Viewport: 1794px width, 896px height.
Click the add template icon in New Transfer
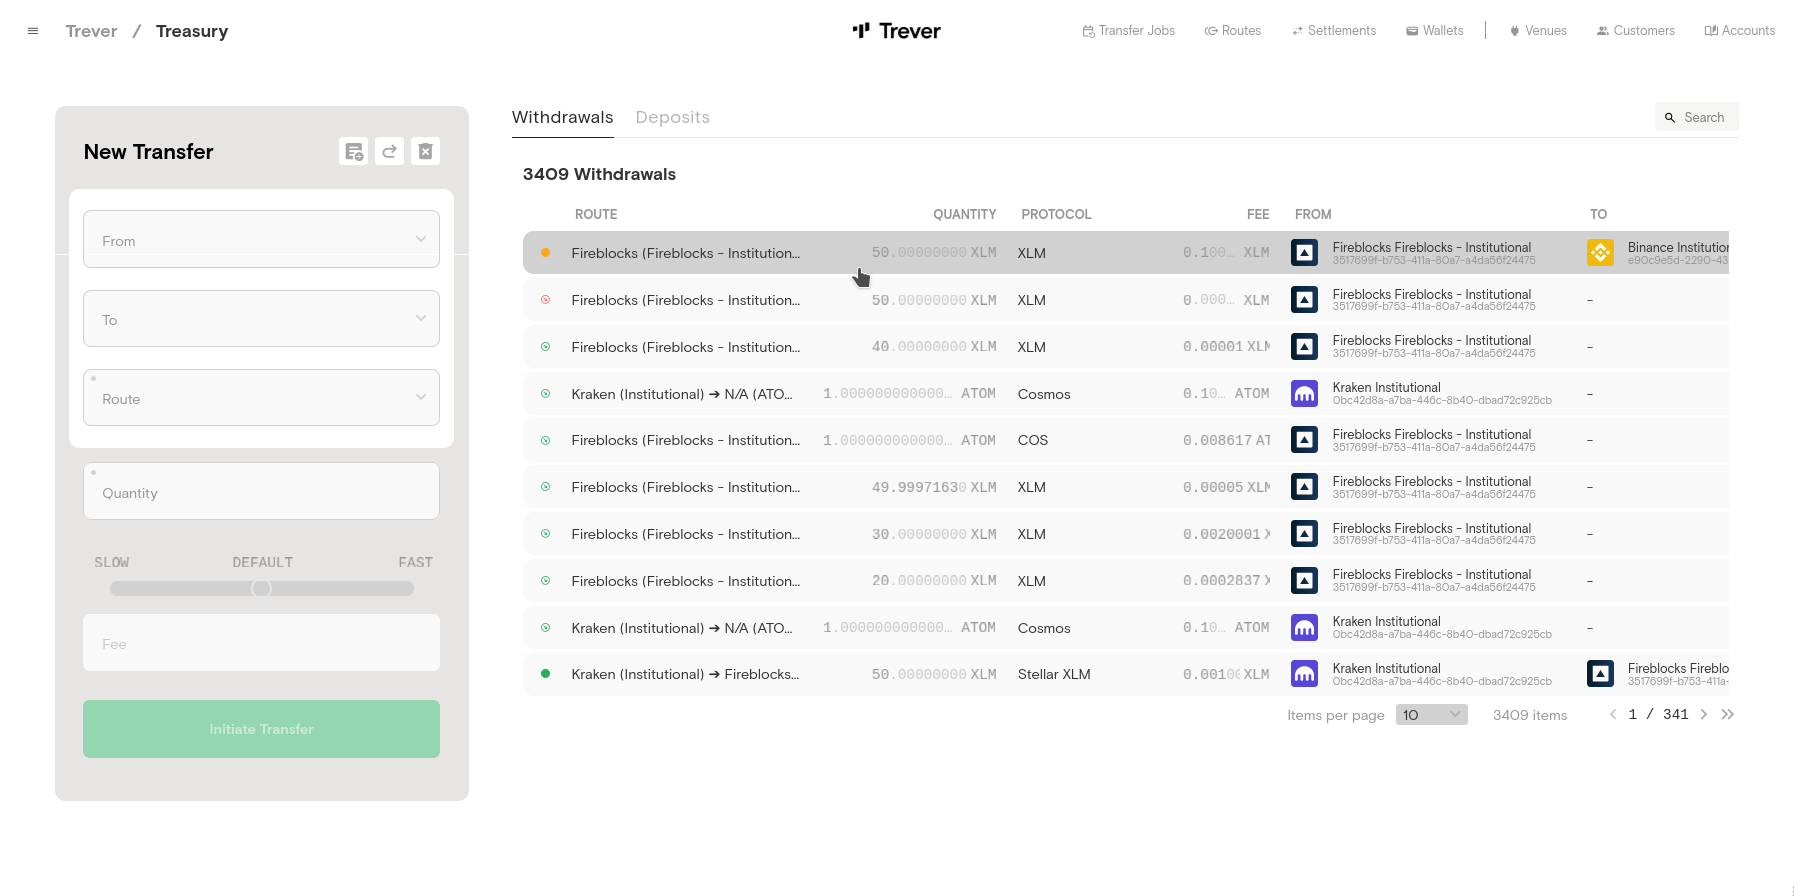coord(354,152)
